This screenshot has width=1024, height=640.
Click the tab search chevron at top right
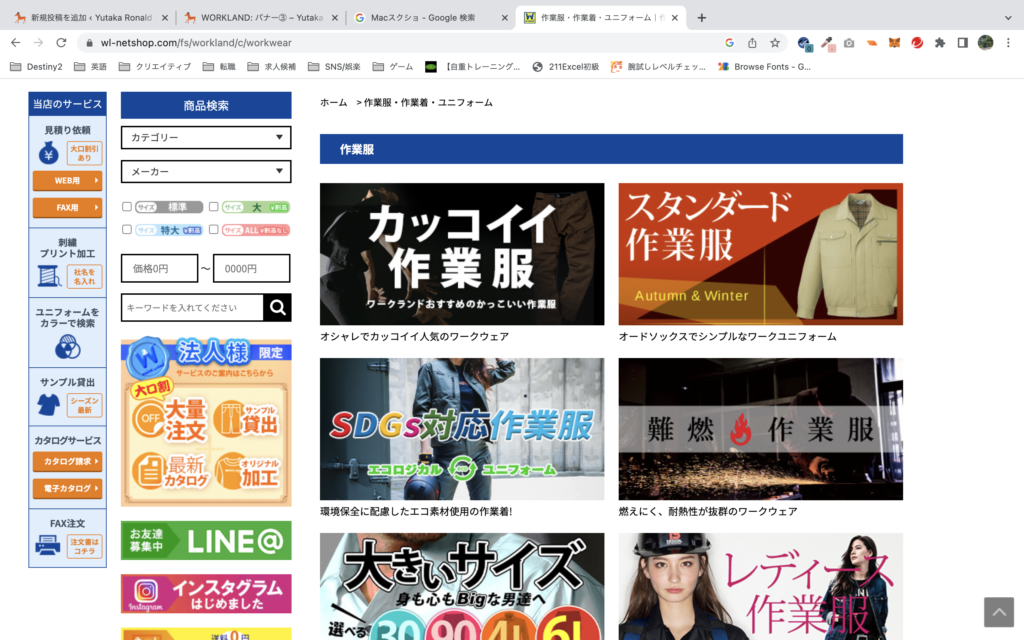(1008, 18)
